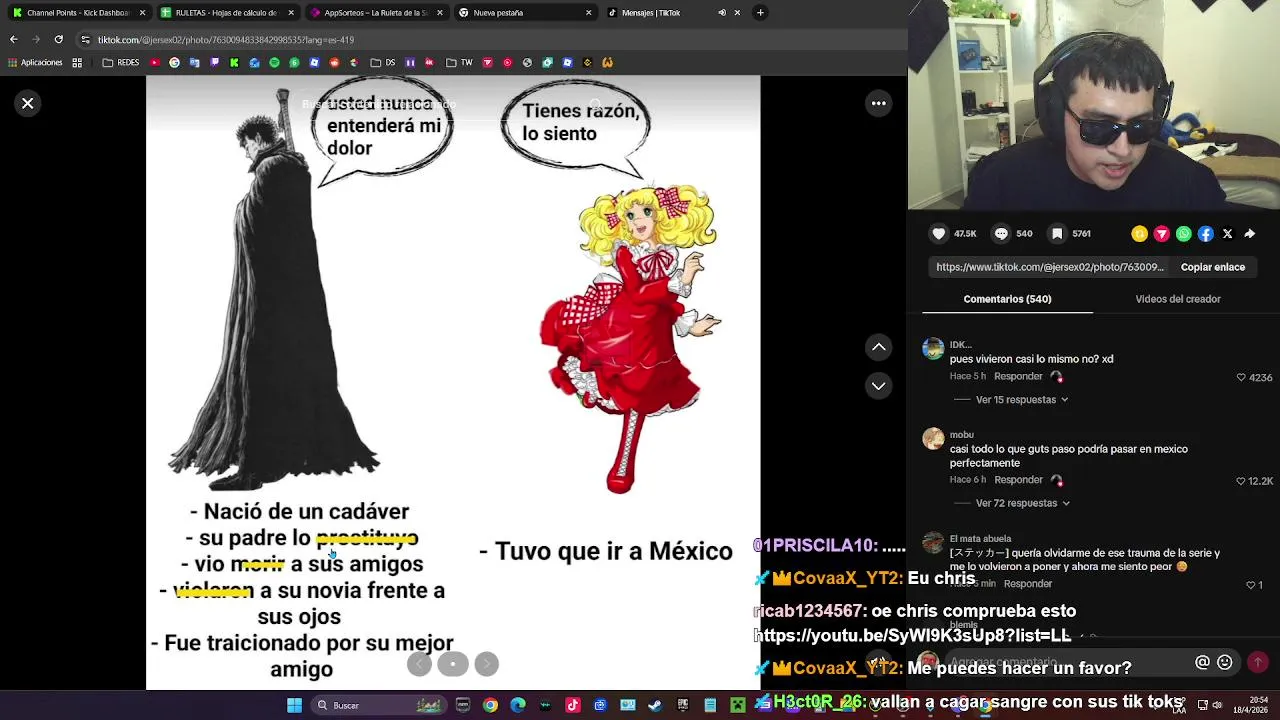Insert a mention with the @ icon
This screenshot has height=720, width=1280.
click(x=1202, y=662)
